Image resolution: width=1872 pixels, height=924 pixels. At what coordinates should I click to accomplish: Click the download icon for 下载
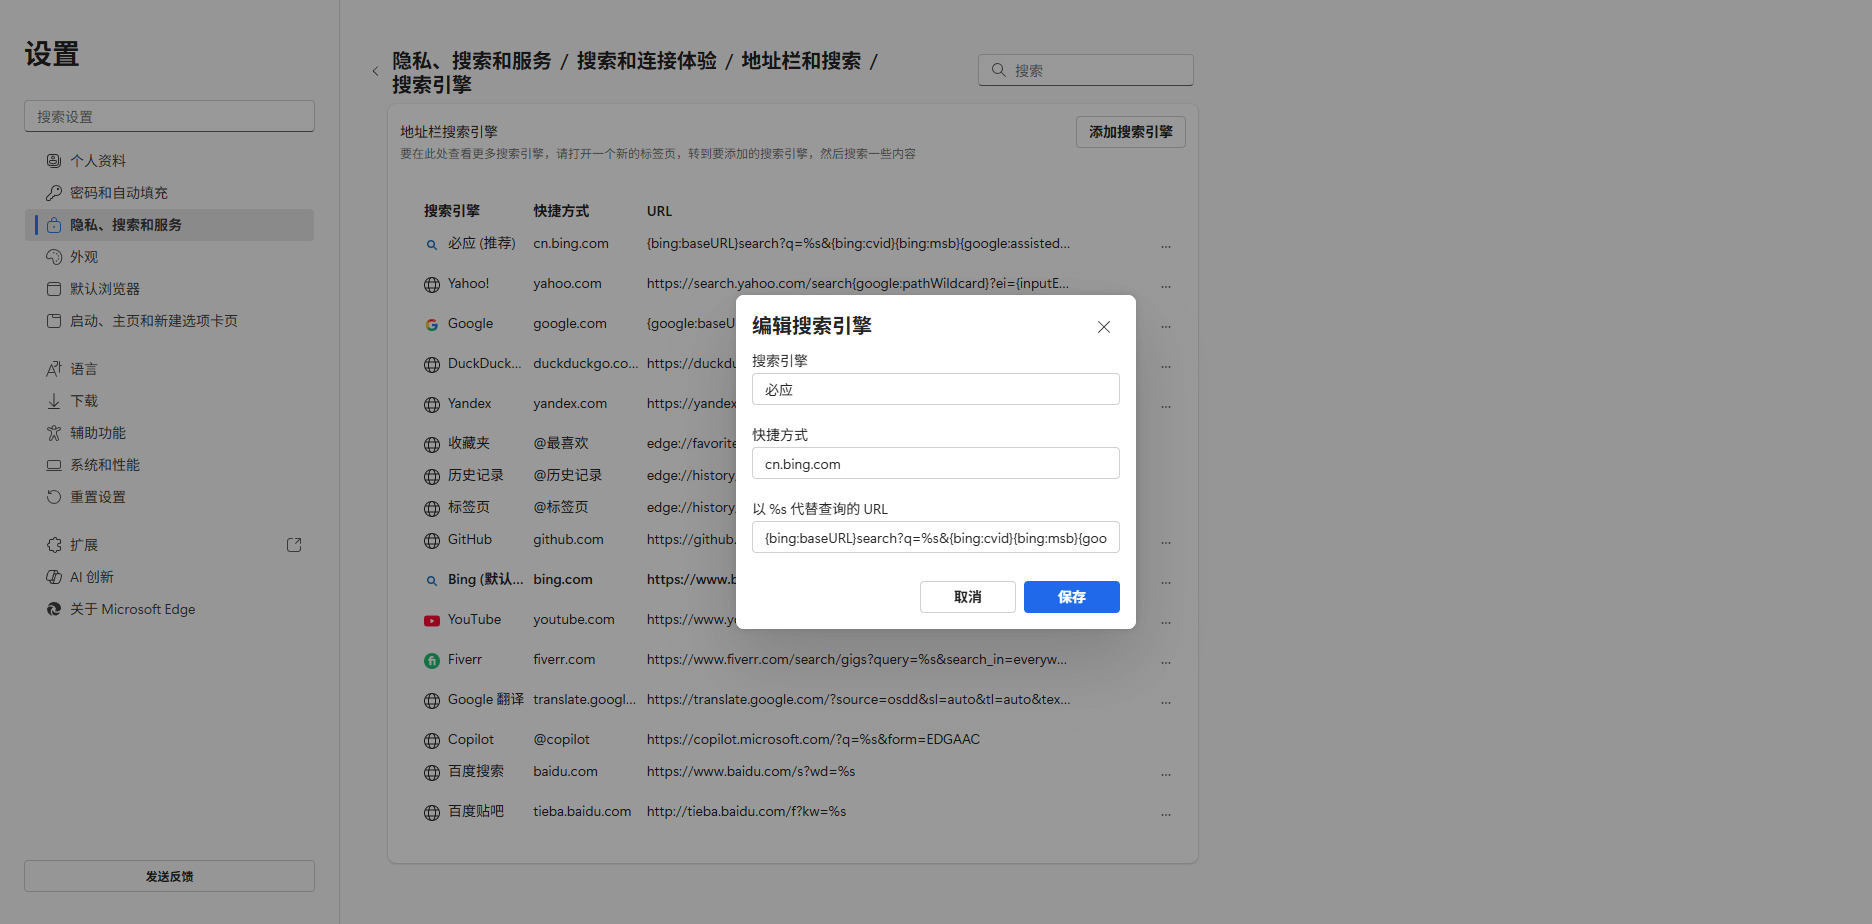[x=54, y=401]
